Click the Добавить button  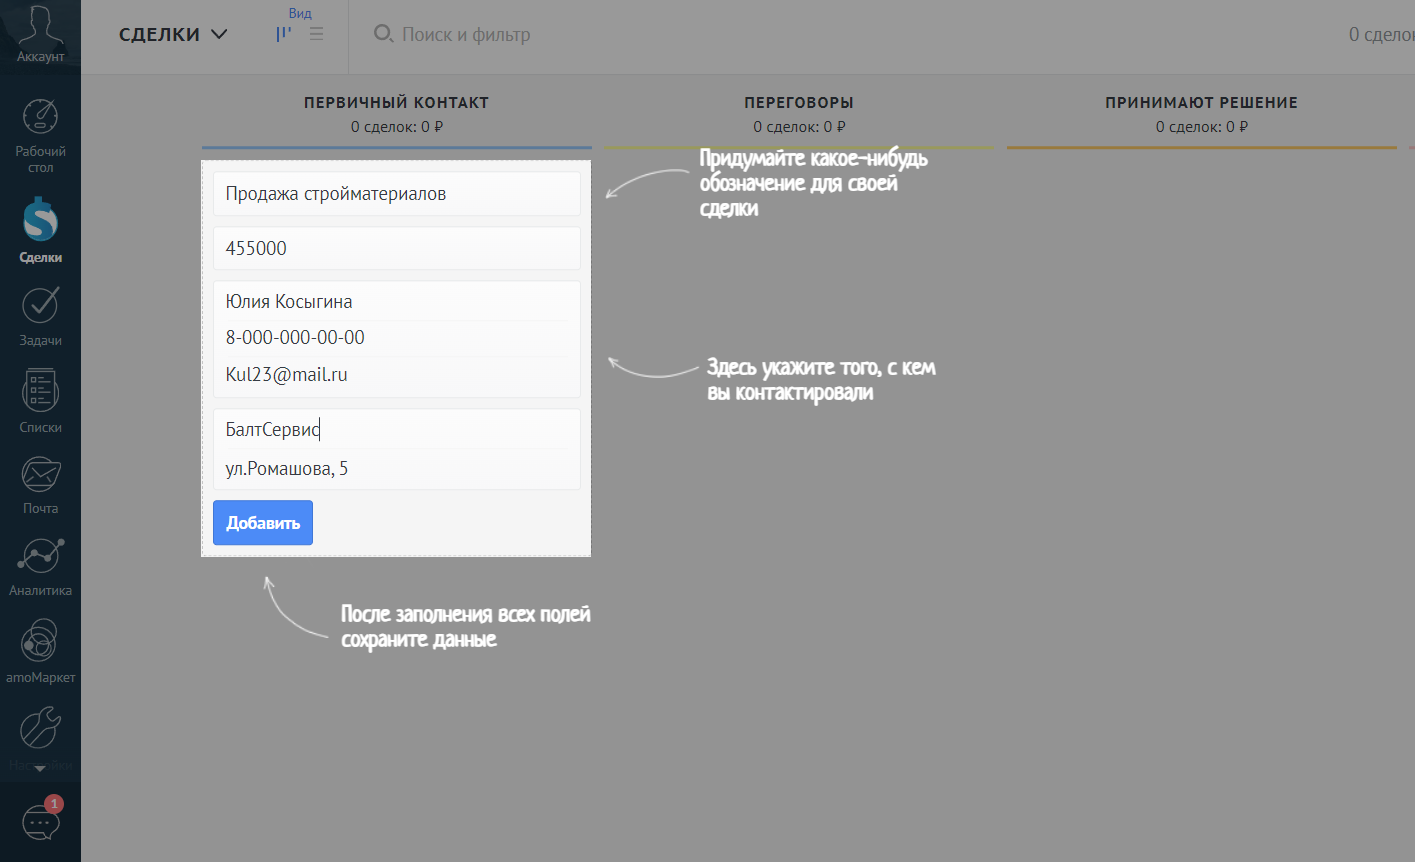263,523
